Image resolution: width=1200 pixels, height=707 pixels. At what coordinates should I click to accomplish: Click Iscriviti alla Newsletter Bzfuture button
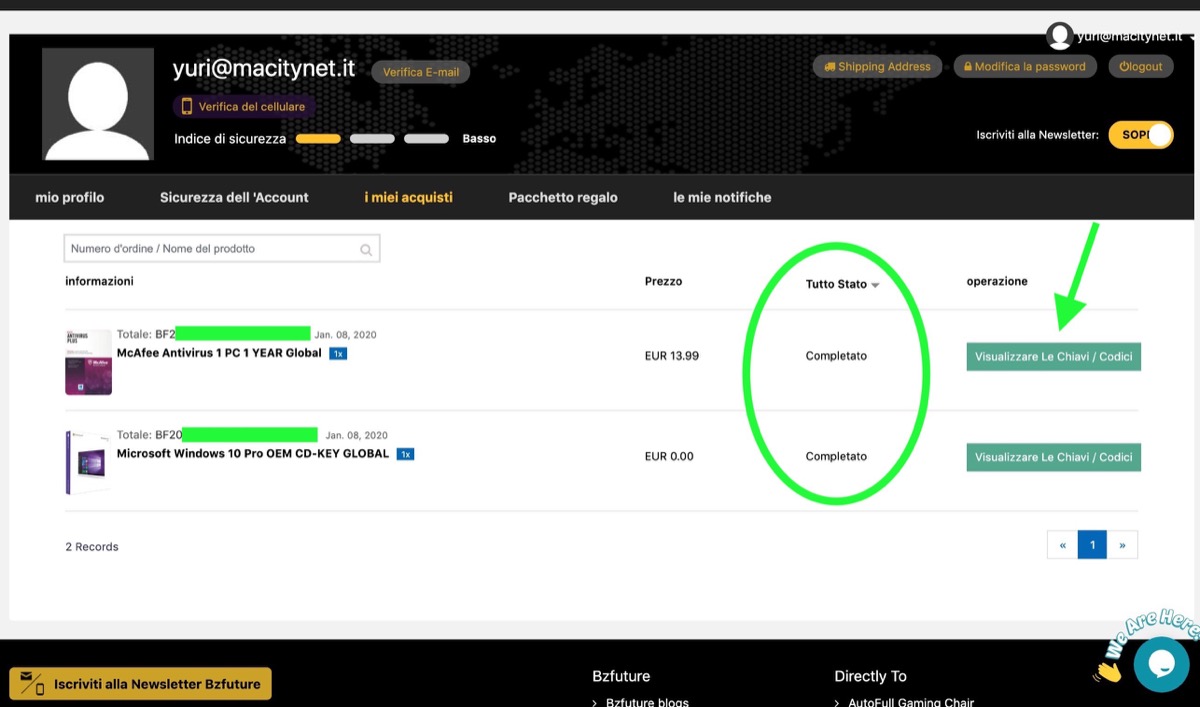click(140, 684)
